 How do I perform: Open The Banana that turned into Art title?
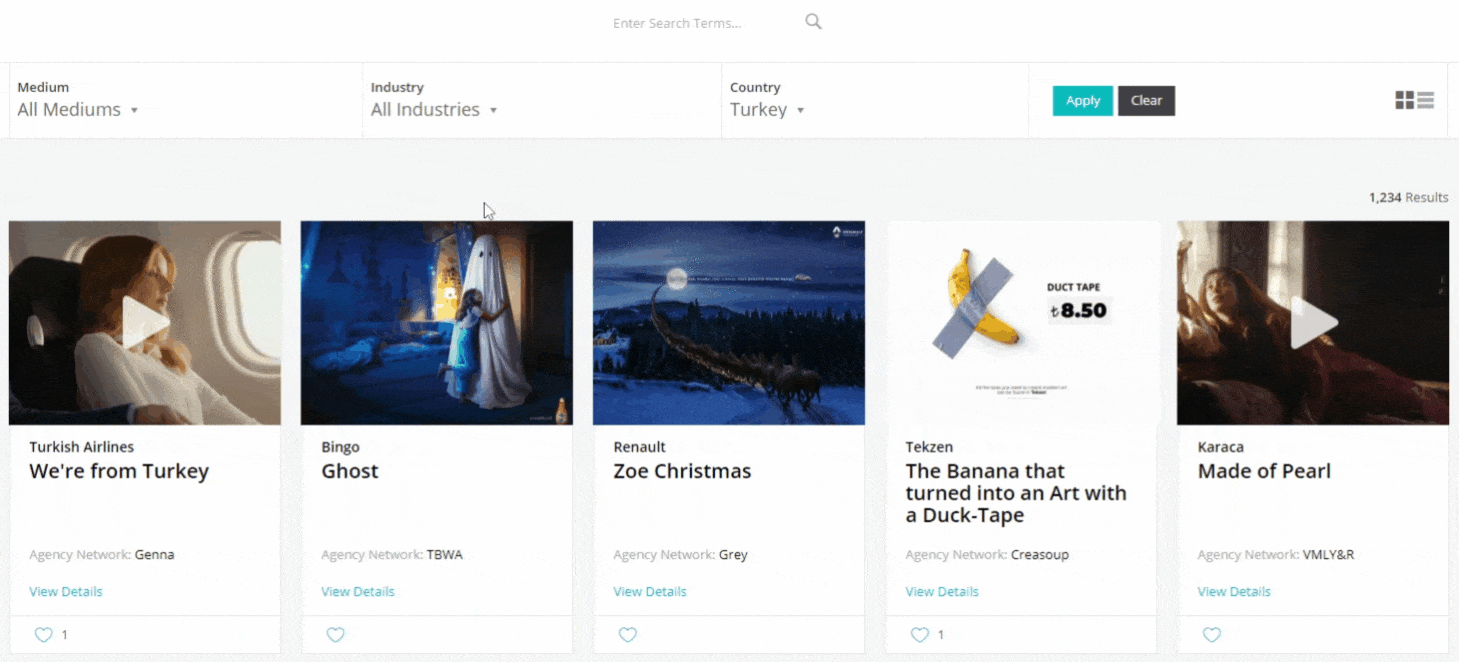pos(1016,493)
